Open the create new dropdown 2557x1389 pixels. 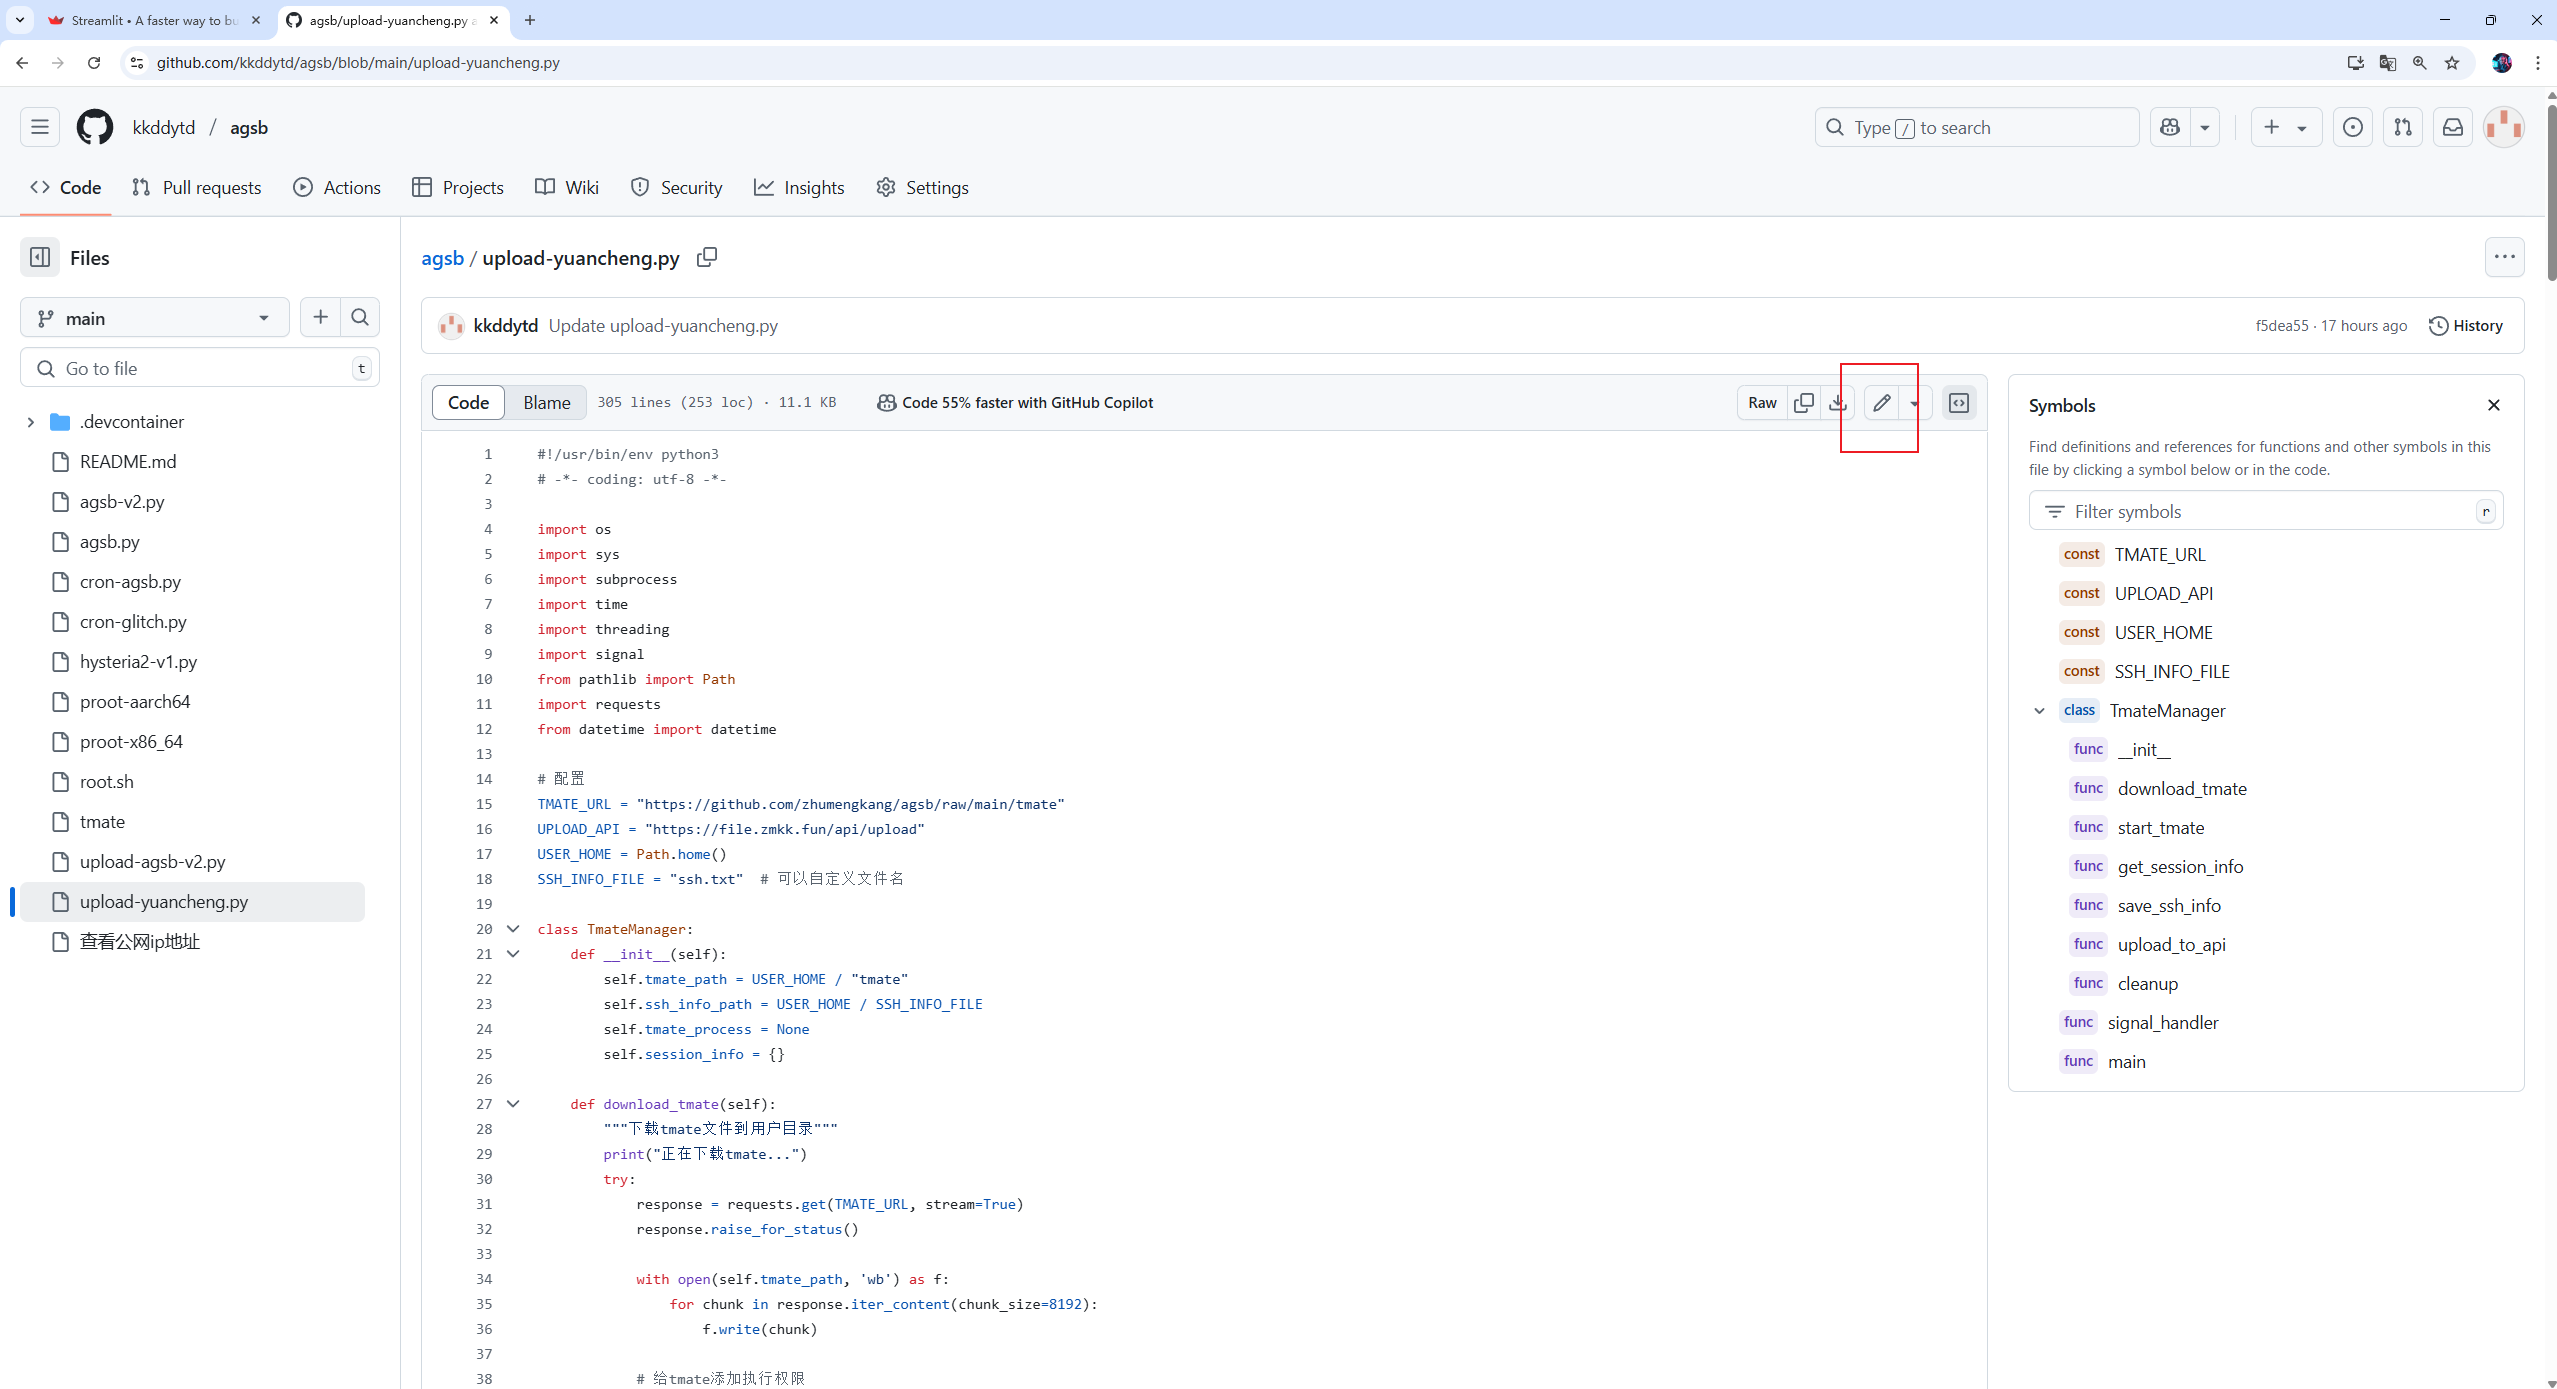(x=2286, y=127)
